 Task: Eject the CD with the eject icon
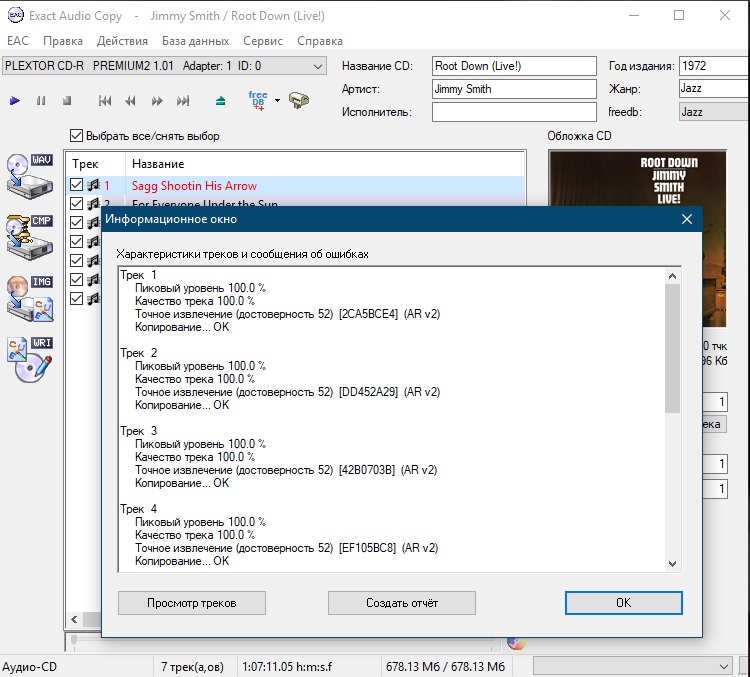point(221,100)
